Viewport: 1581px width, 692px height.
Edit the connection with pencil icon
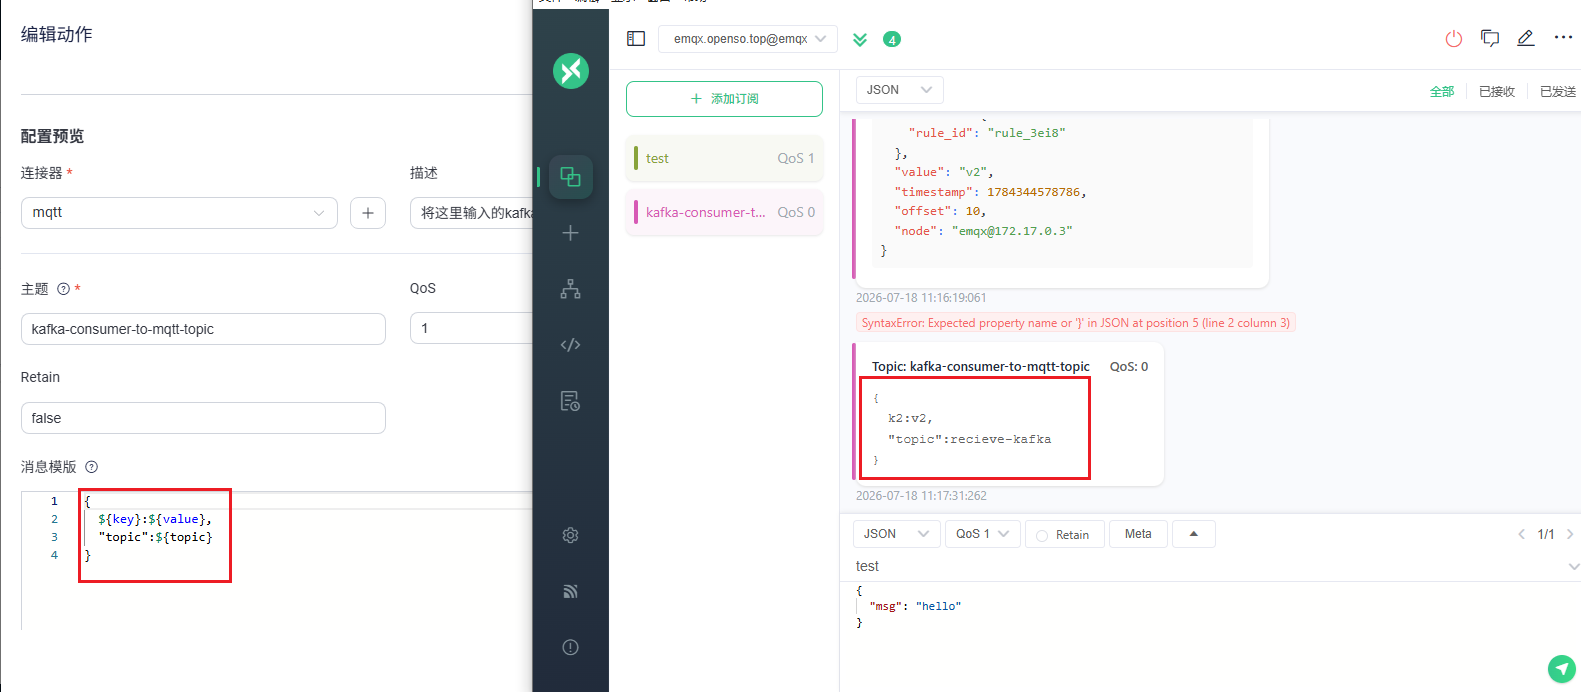1526,38
